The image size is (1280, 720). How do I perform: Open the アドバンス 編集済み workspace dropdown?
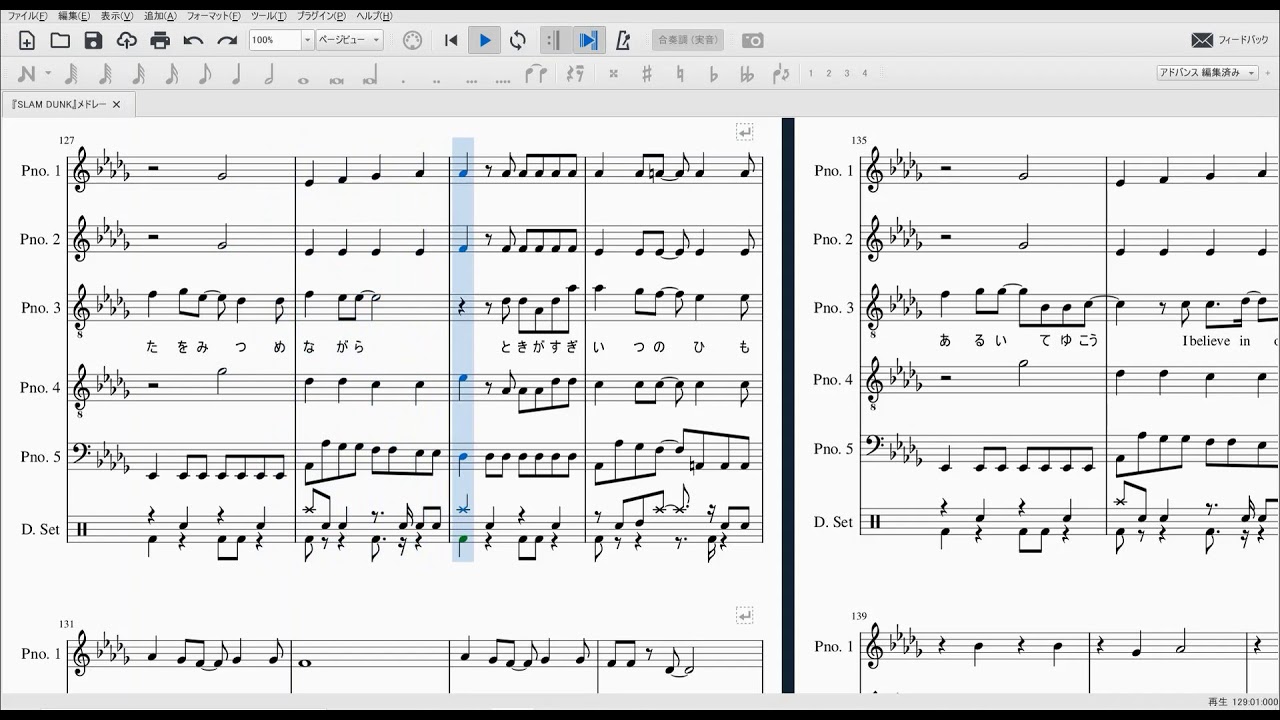click(1206, 73)
